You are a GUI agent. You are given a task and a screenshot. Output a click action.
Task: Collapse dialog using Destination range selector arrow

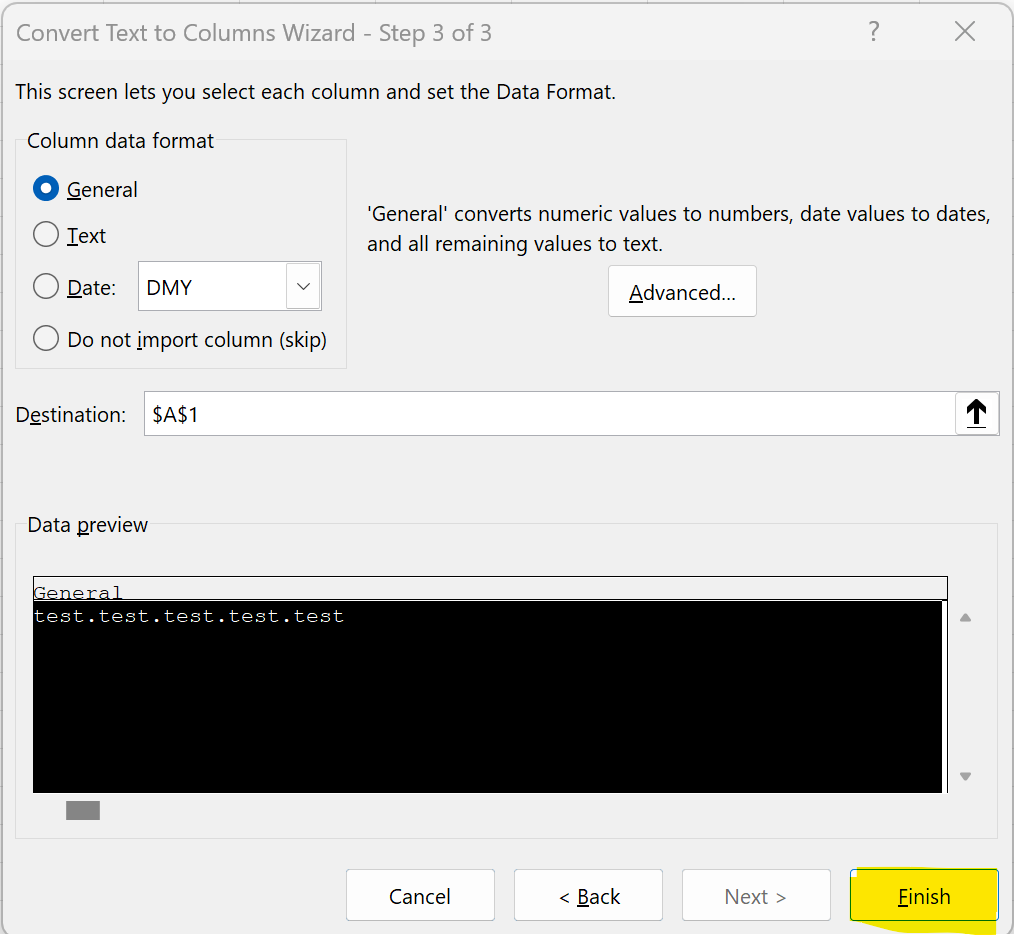(x=977, y=413)
